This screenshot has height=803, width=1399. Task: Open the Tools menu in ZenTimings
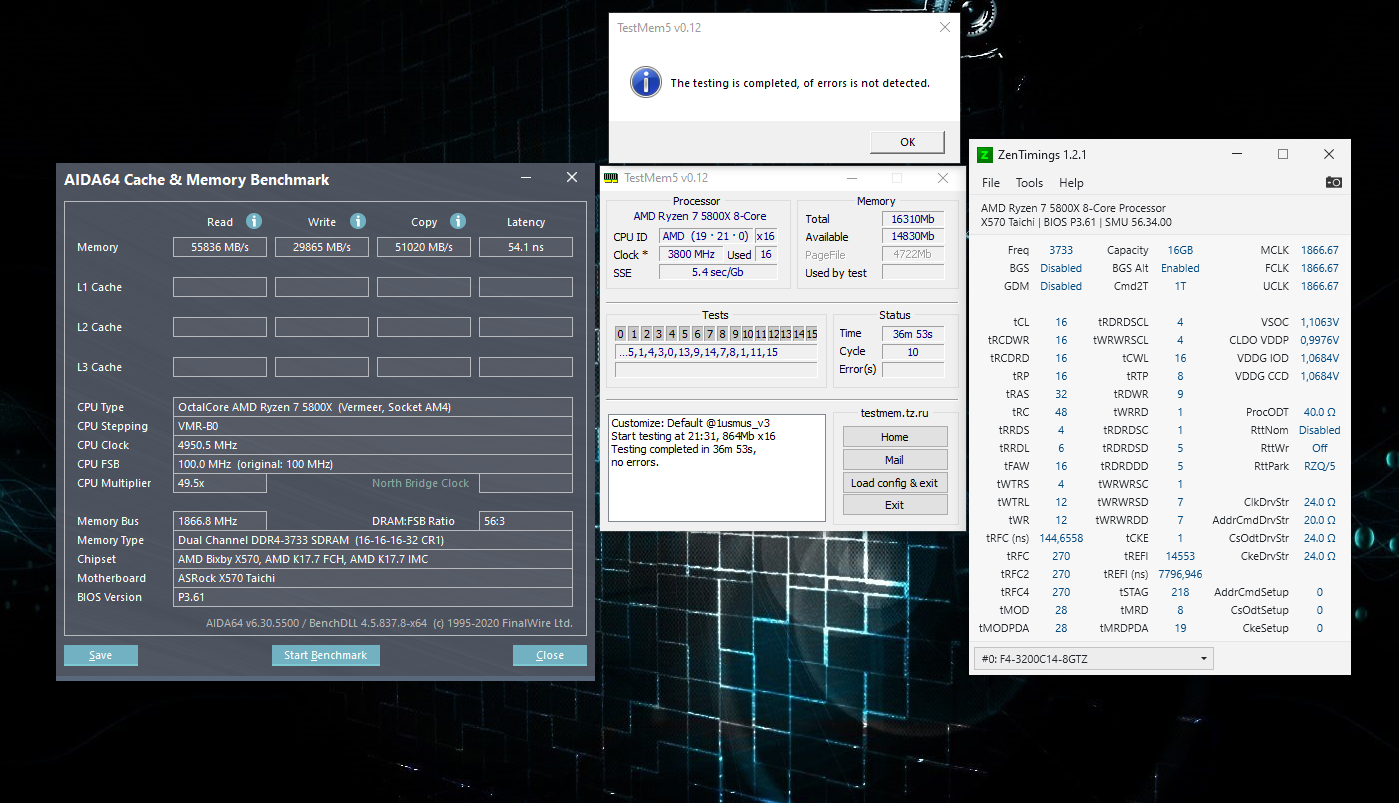tap(1029, 183)
